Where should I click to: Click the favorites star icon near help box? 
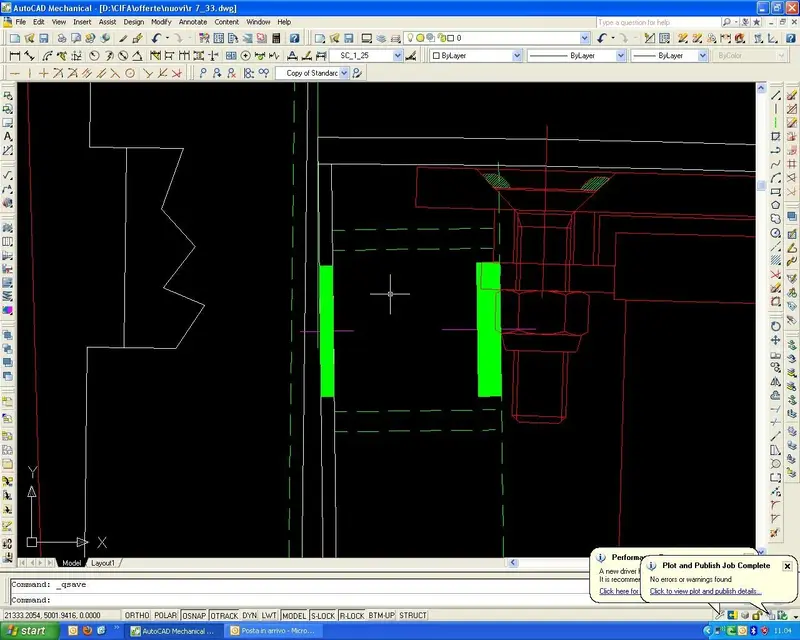757,22
